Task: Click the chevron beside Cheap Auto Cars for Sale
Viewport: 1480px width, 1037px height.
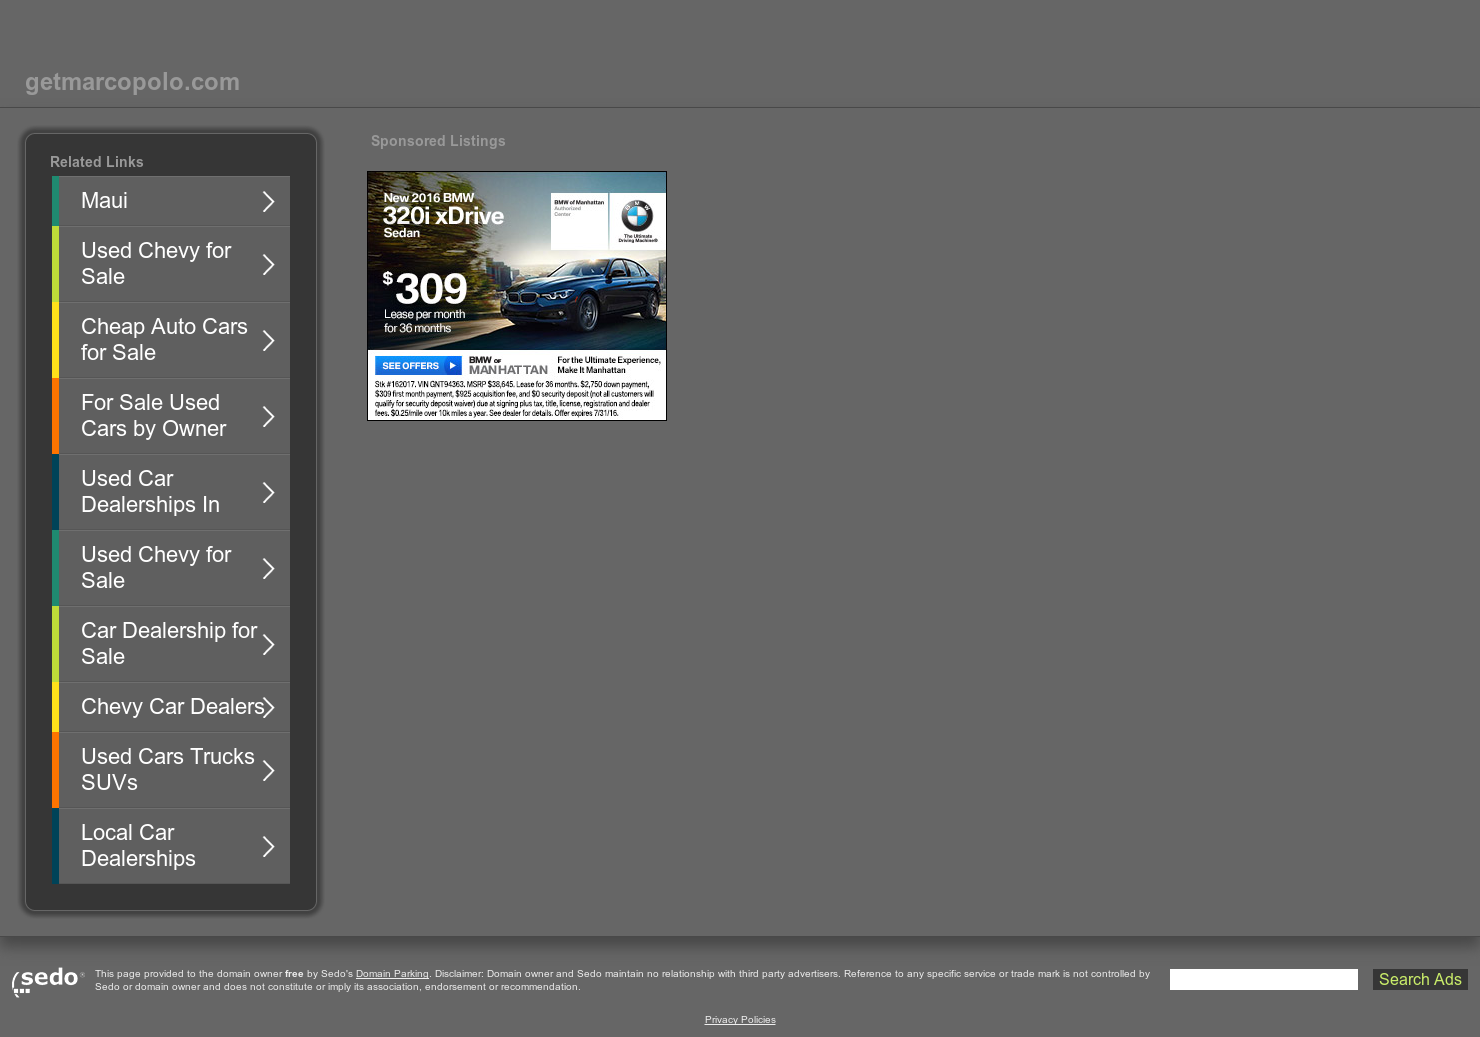Action: [268, 341]
